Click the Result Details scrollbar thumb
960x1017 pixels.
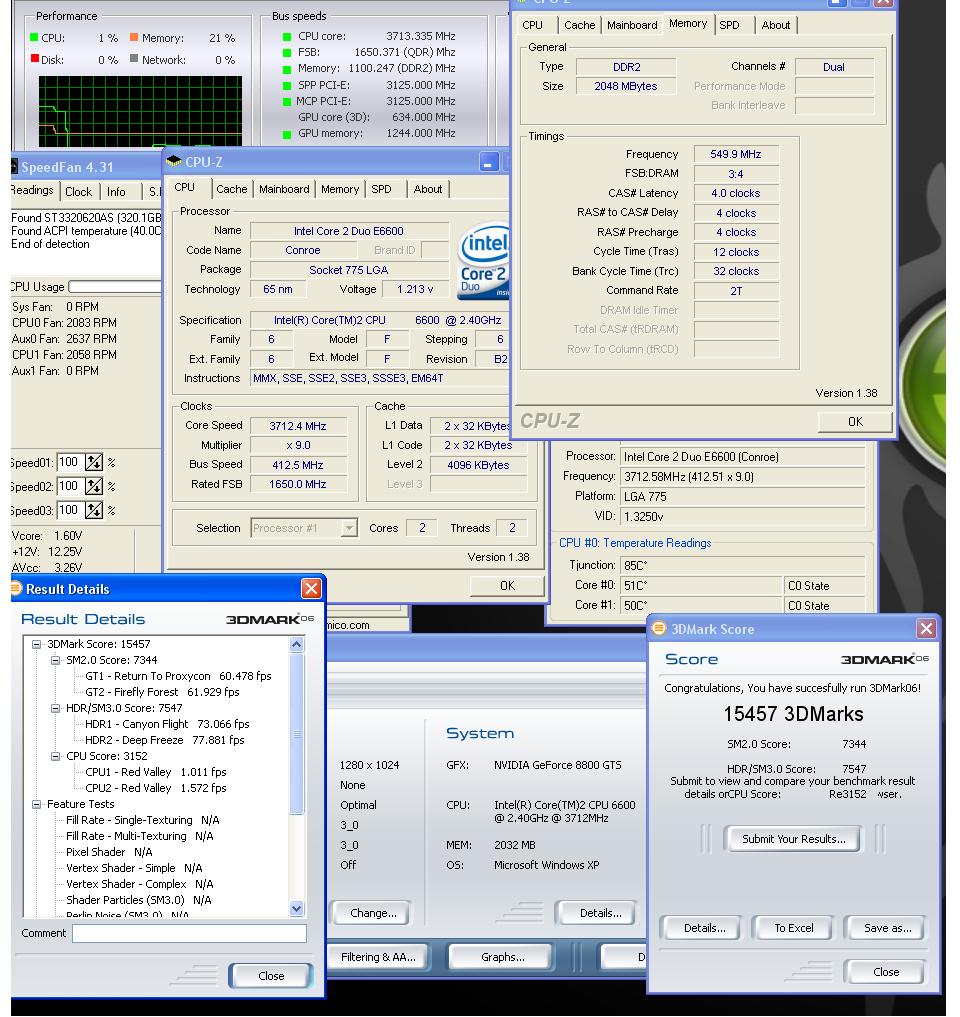[x=296, y=733]
